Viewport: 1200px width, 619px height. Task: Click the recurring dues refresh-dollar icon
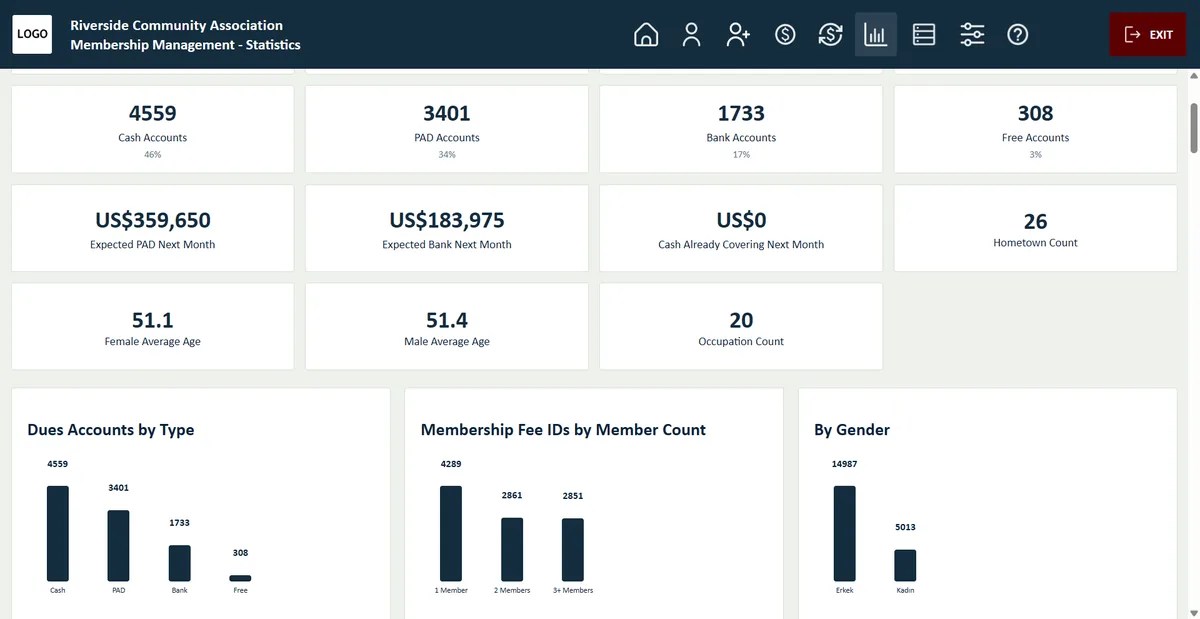click(830, 35)
